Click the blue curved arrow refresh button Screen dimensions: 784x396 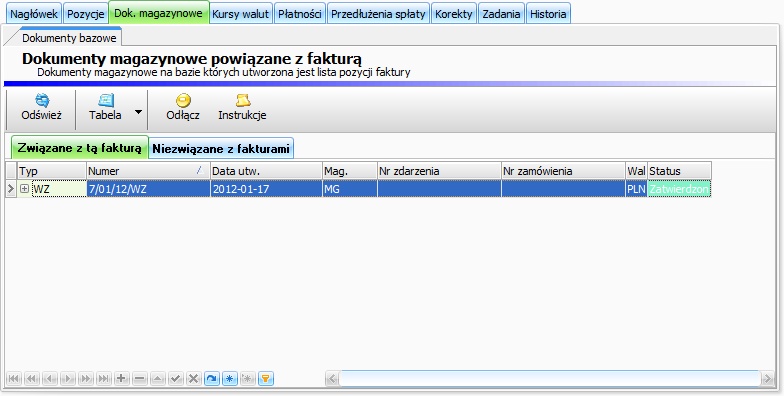click(212, 378)
